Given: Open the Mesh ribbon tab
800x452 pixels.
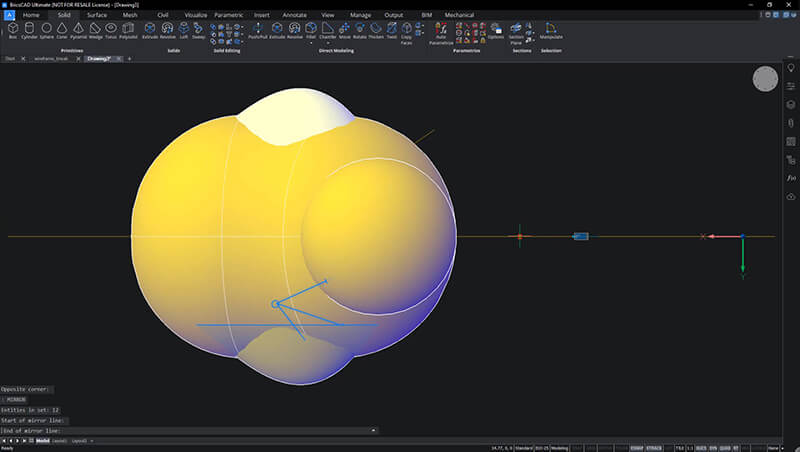Looking at the screenshot, I should coord(130,15).
